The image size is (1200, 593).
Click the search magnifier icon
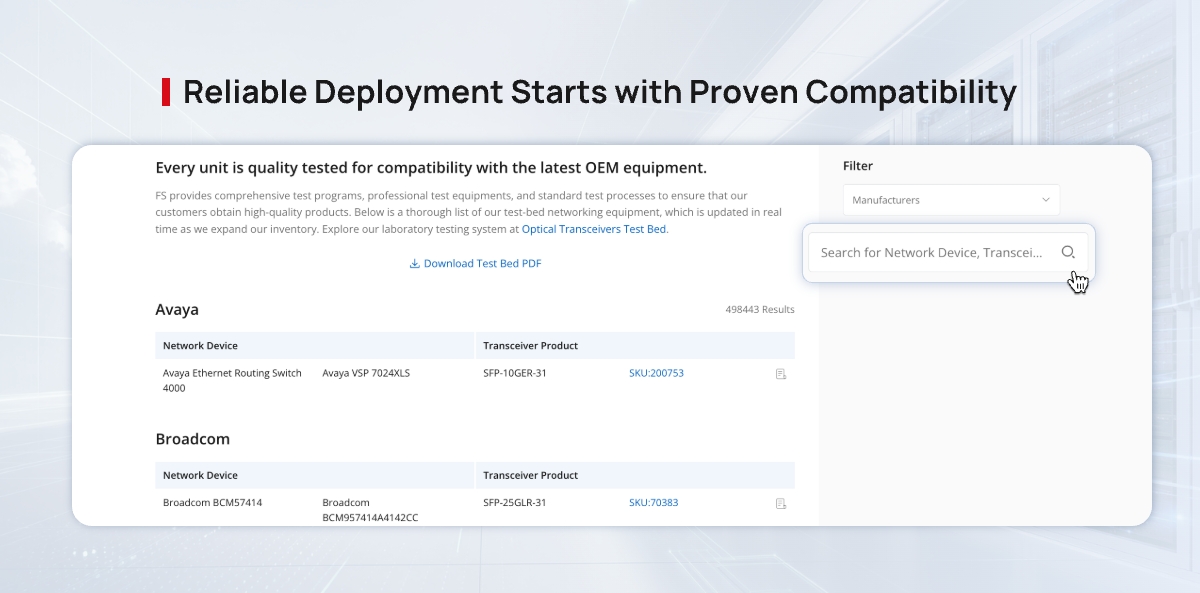click(x=1068, y=253)
